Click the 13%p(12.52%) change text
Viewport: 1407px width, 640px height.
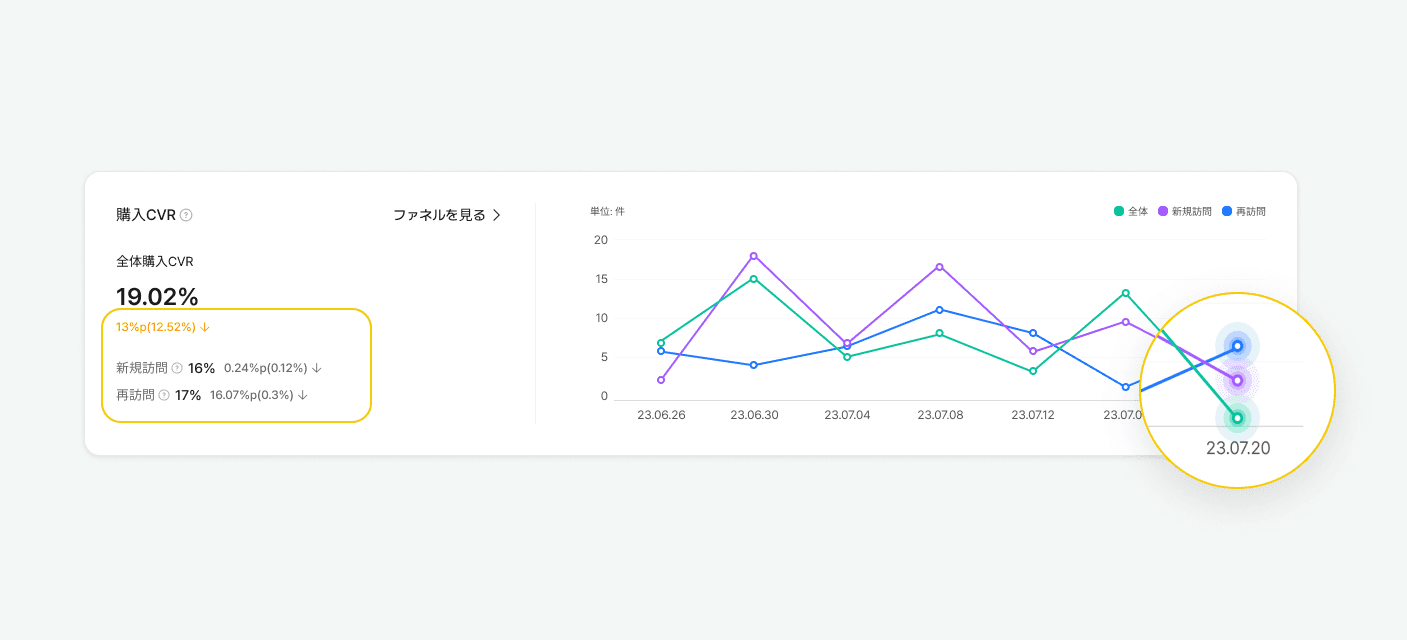coord(156,327)
